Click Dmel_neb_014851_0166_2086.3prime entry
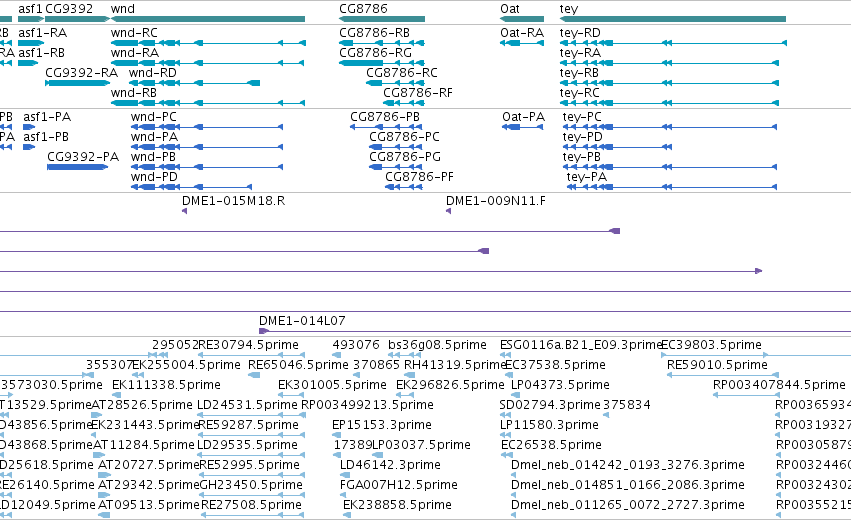The height and width of the screenshot is (520, 851). [x=628, y=485]
